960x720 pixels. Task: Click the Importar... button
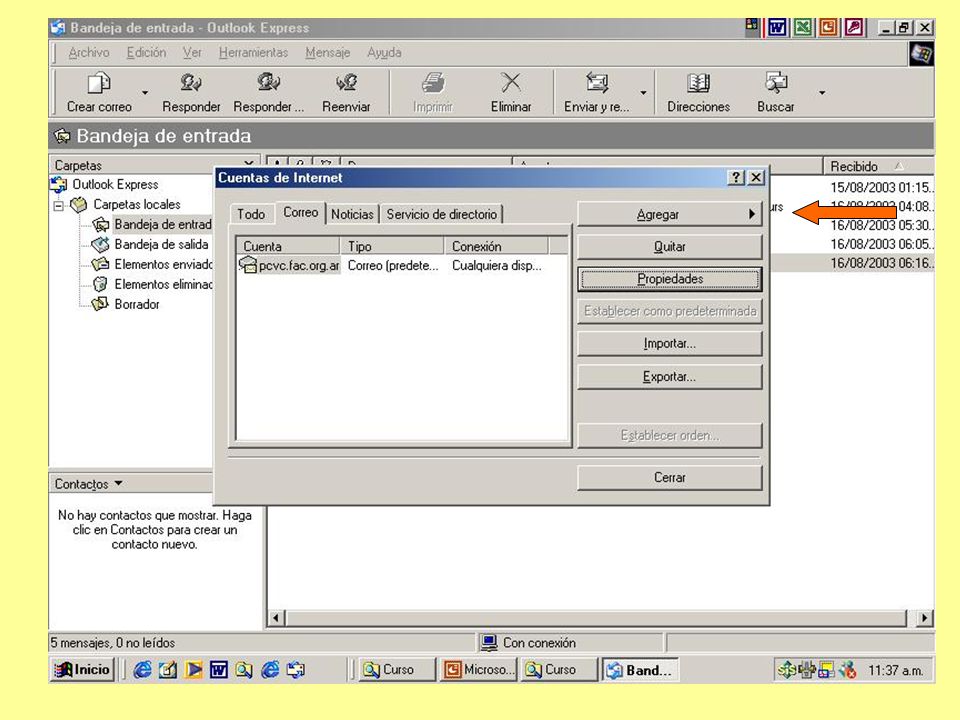pyautogui.click(x=670, y=343)
